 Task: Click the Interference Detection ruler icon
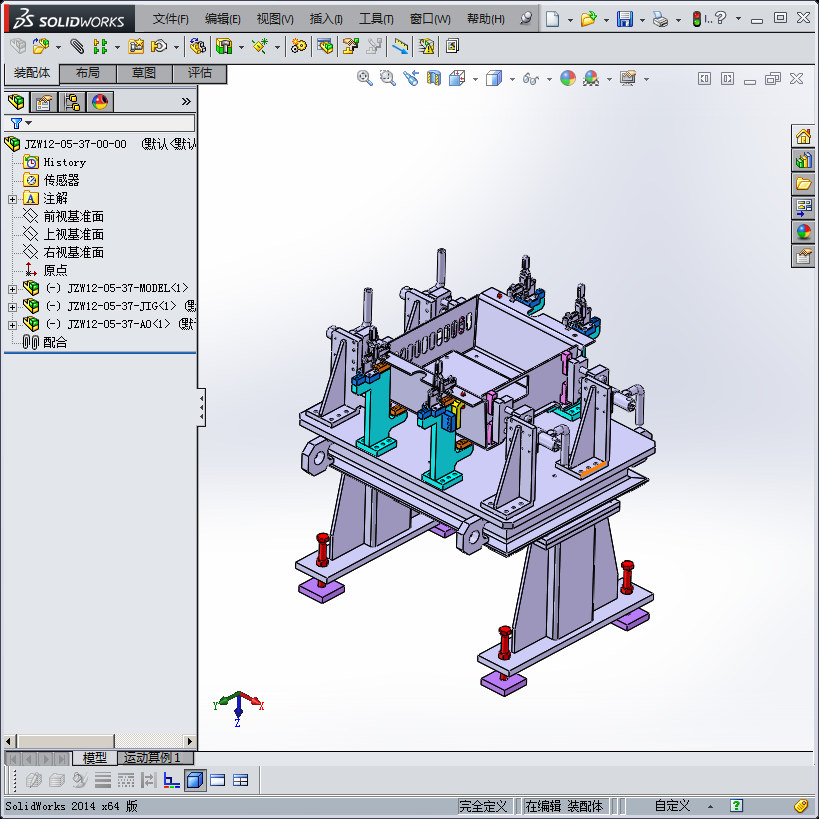401,46
